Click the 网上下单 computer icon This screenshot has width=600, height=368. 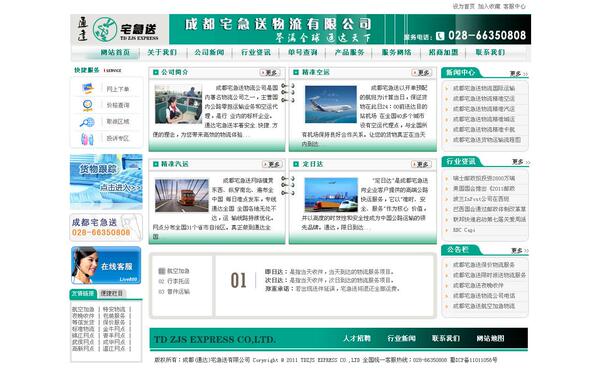88,89
